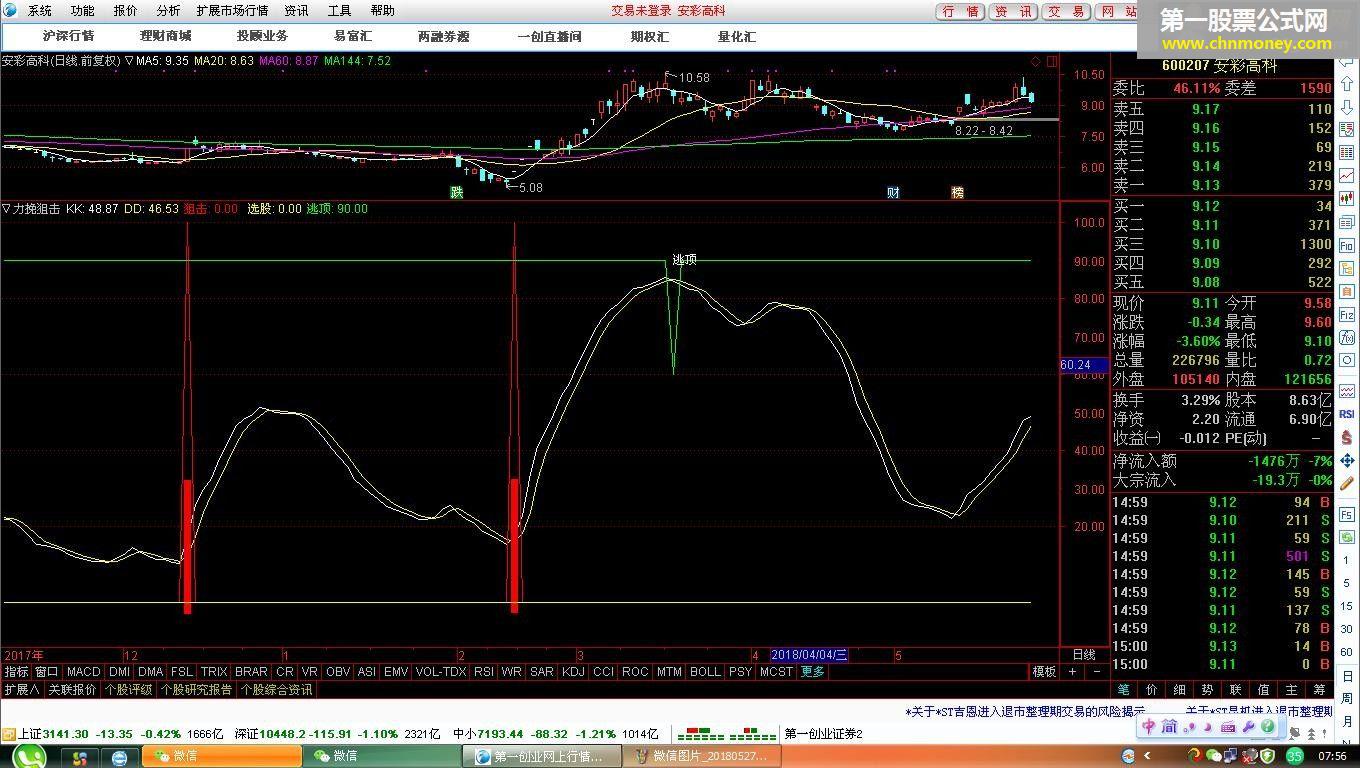
Task: Open the 两融券源 toolbar section
Action: [443, 36]
